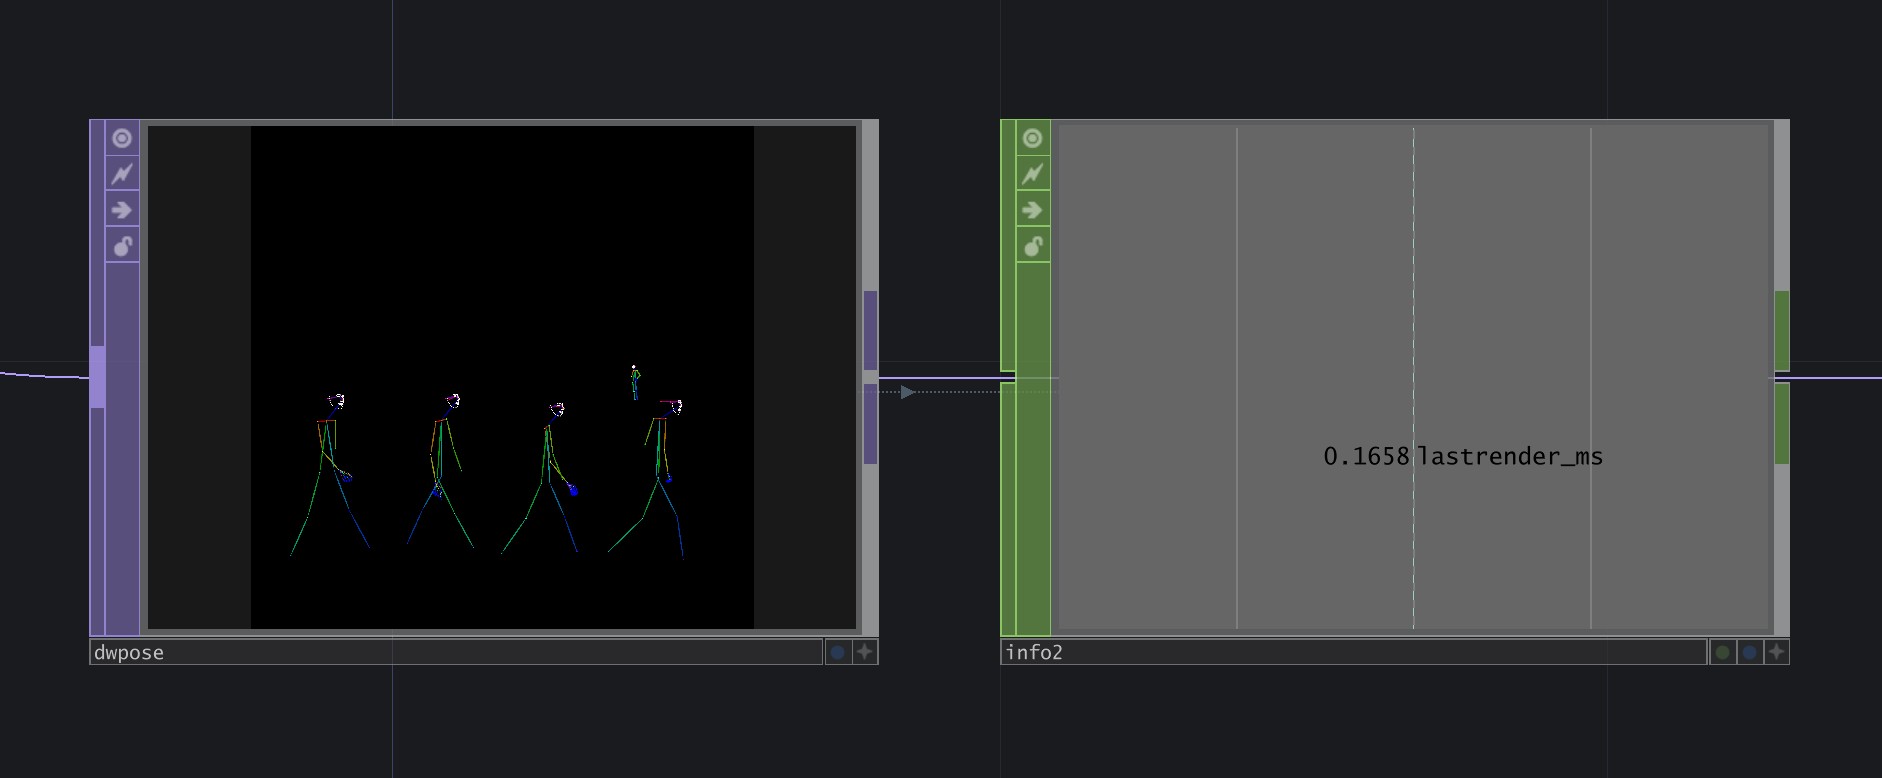Select the info2 name label

pyautogui.click(x=1354, y=652)
